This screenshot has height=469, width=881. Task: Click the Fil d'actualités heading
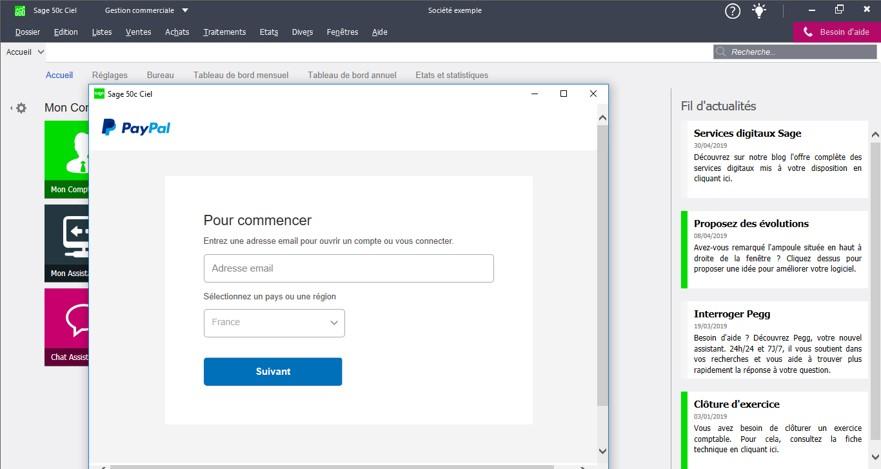click(718, 106)
